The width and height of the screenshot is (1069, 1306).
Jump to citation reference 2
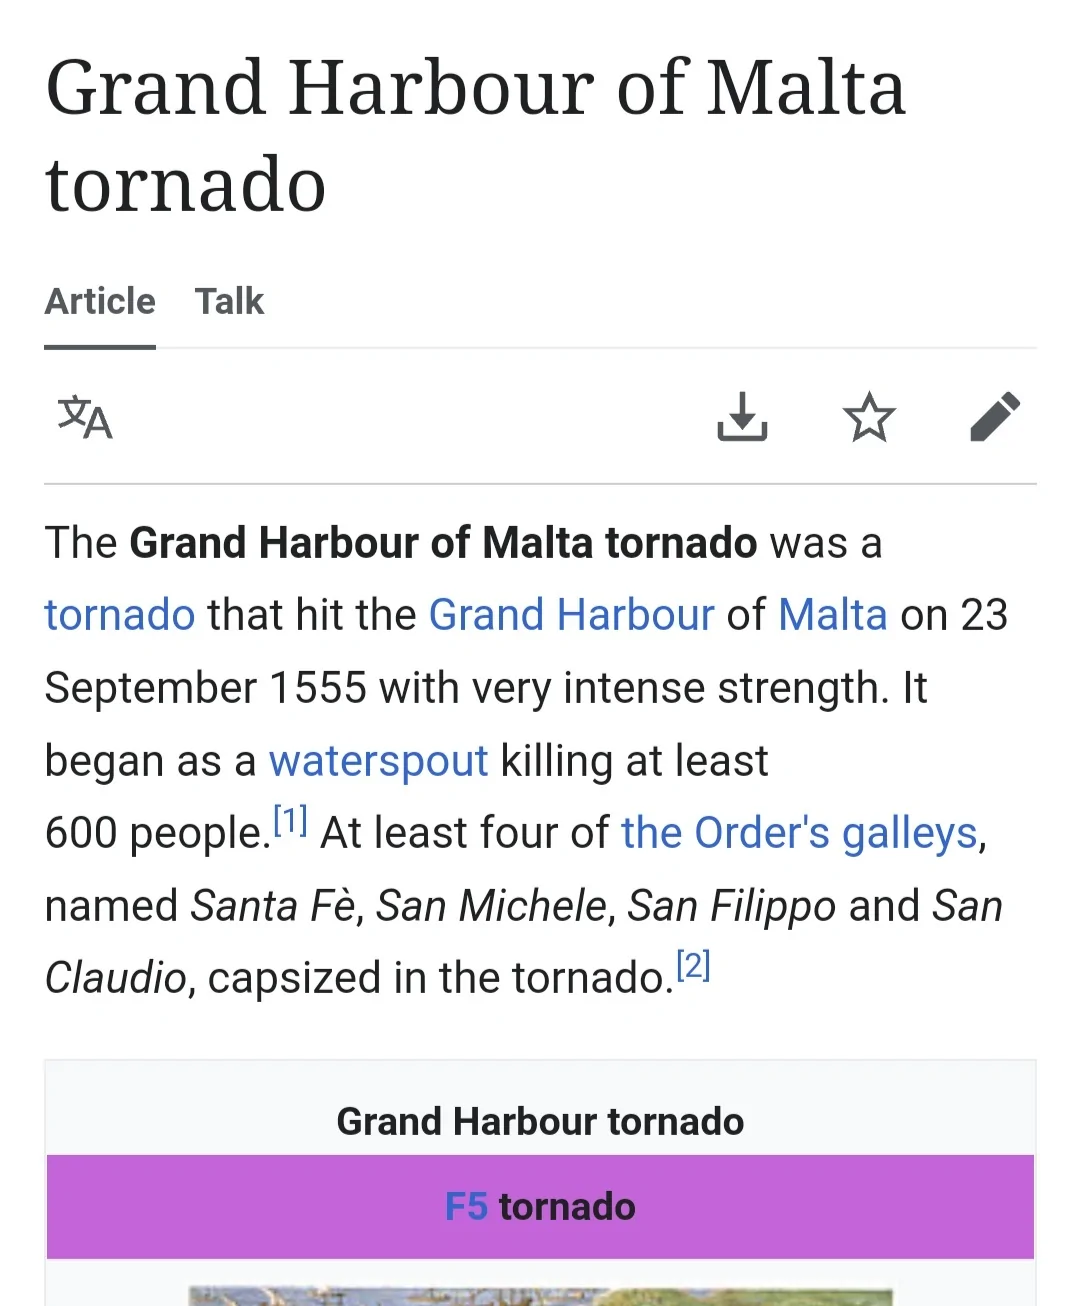pyautogui.click(x=693, y=966)
